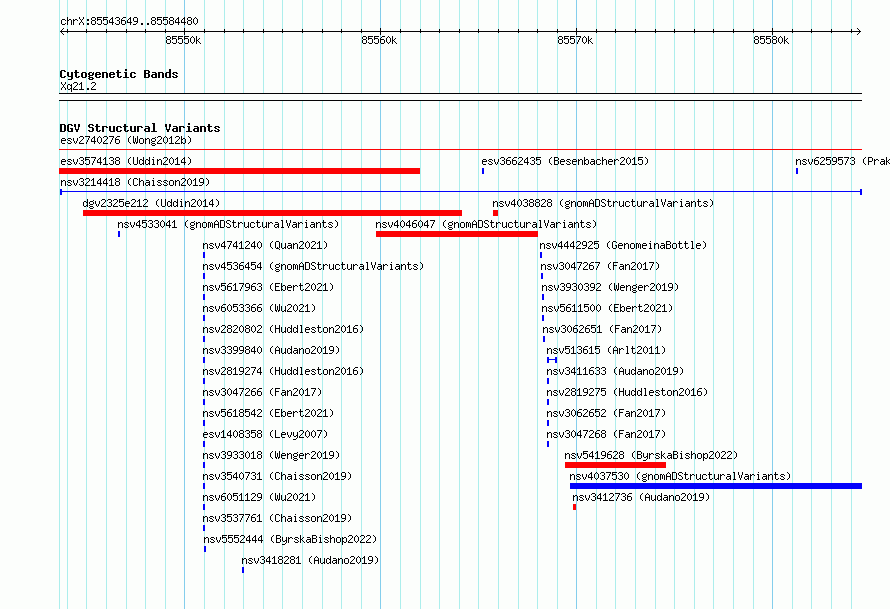This screenshot has width=890, height=609.
Task: Click the 85580k ruler tick label
Action: pyautogui.click(x=771, y=40)
